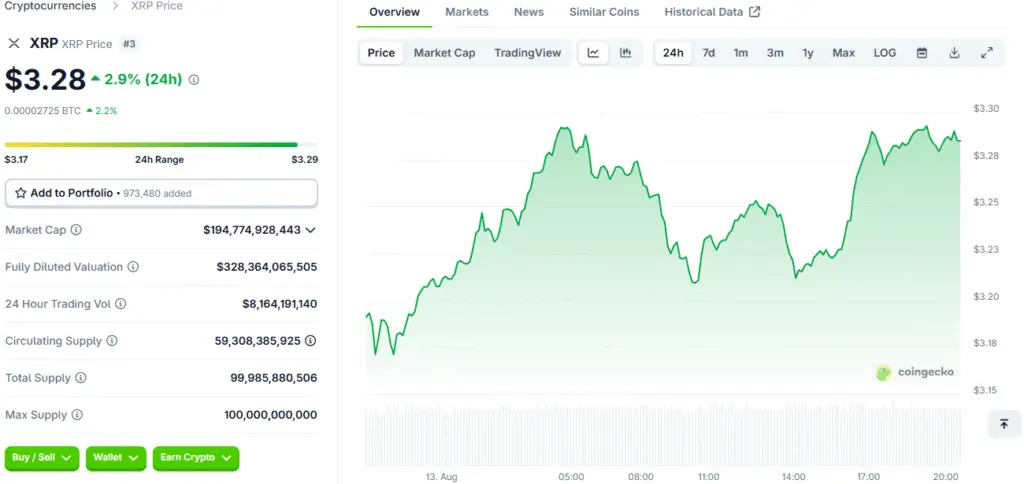This screenshot has width=1024, height=484.
Task: Click info icon beside Fully Diluted Valuation
Action: coord(133,266)
